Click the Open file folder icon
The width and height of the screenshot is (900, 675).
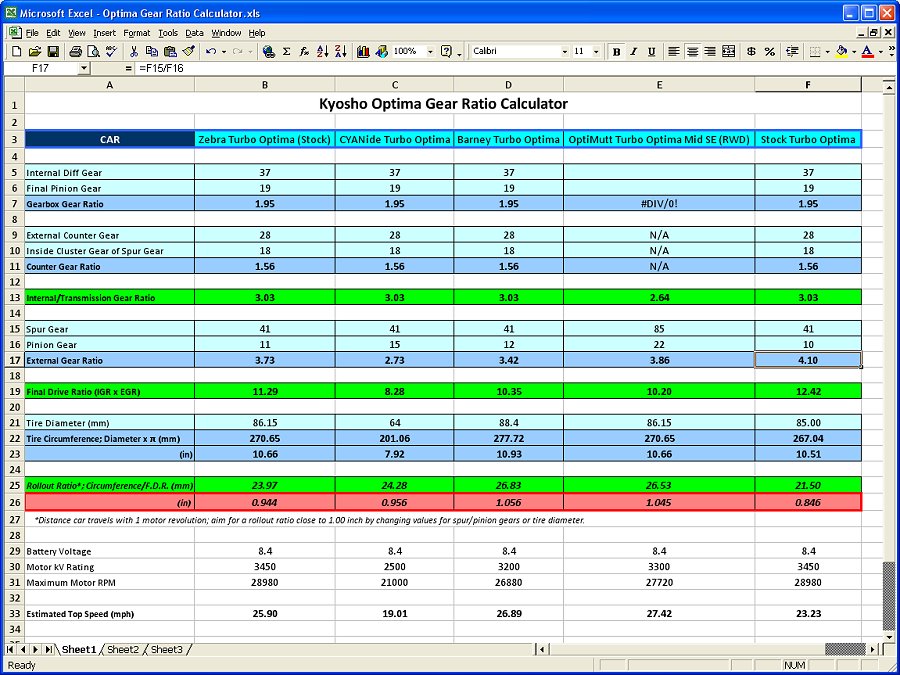pos(34,52)
